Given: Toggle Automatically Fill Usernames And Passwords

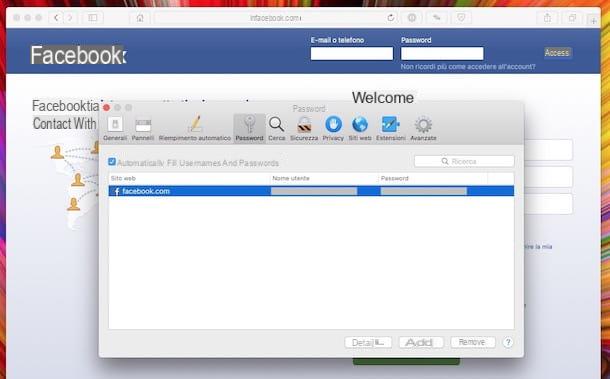Looking at the screenshot, I should 112,162.
